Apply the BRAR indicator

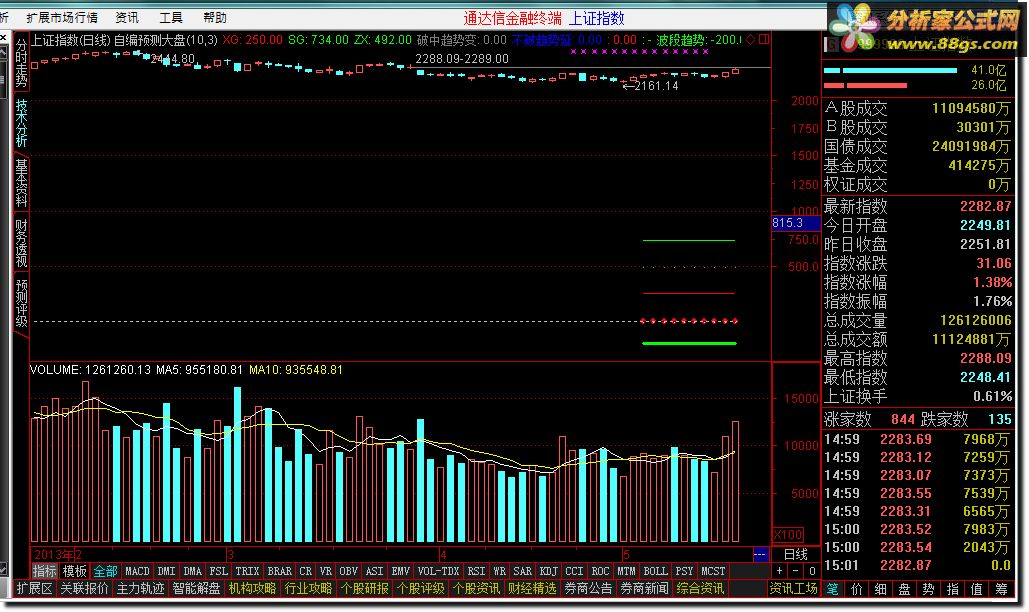[x=280, y=571]
